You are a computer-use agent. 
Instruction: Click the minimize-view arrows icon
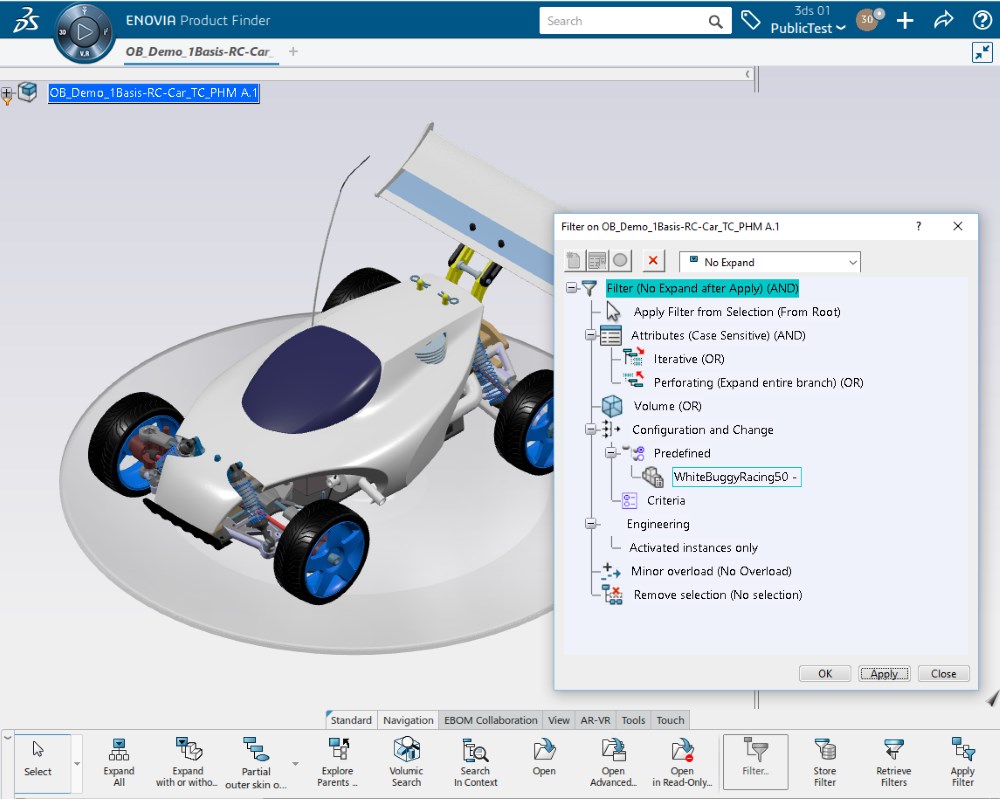982,52
